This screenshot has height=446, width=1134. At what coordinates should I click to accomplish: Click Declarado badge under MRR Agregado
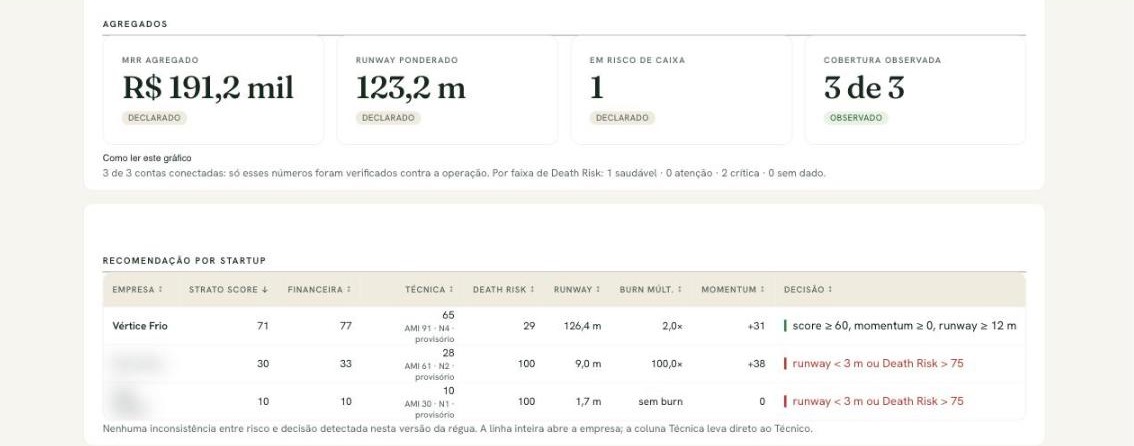click(154, 118)
